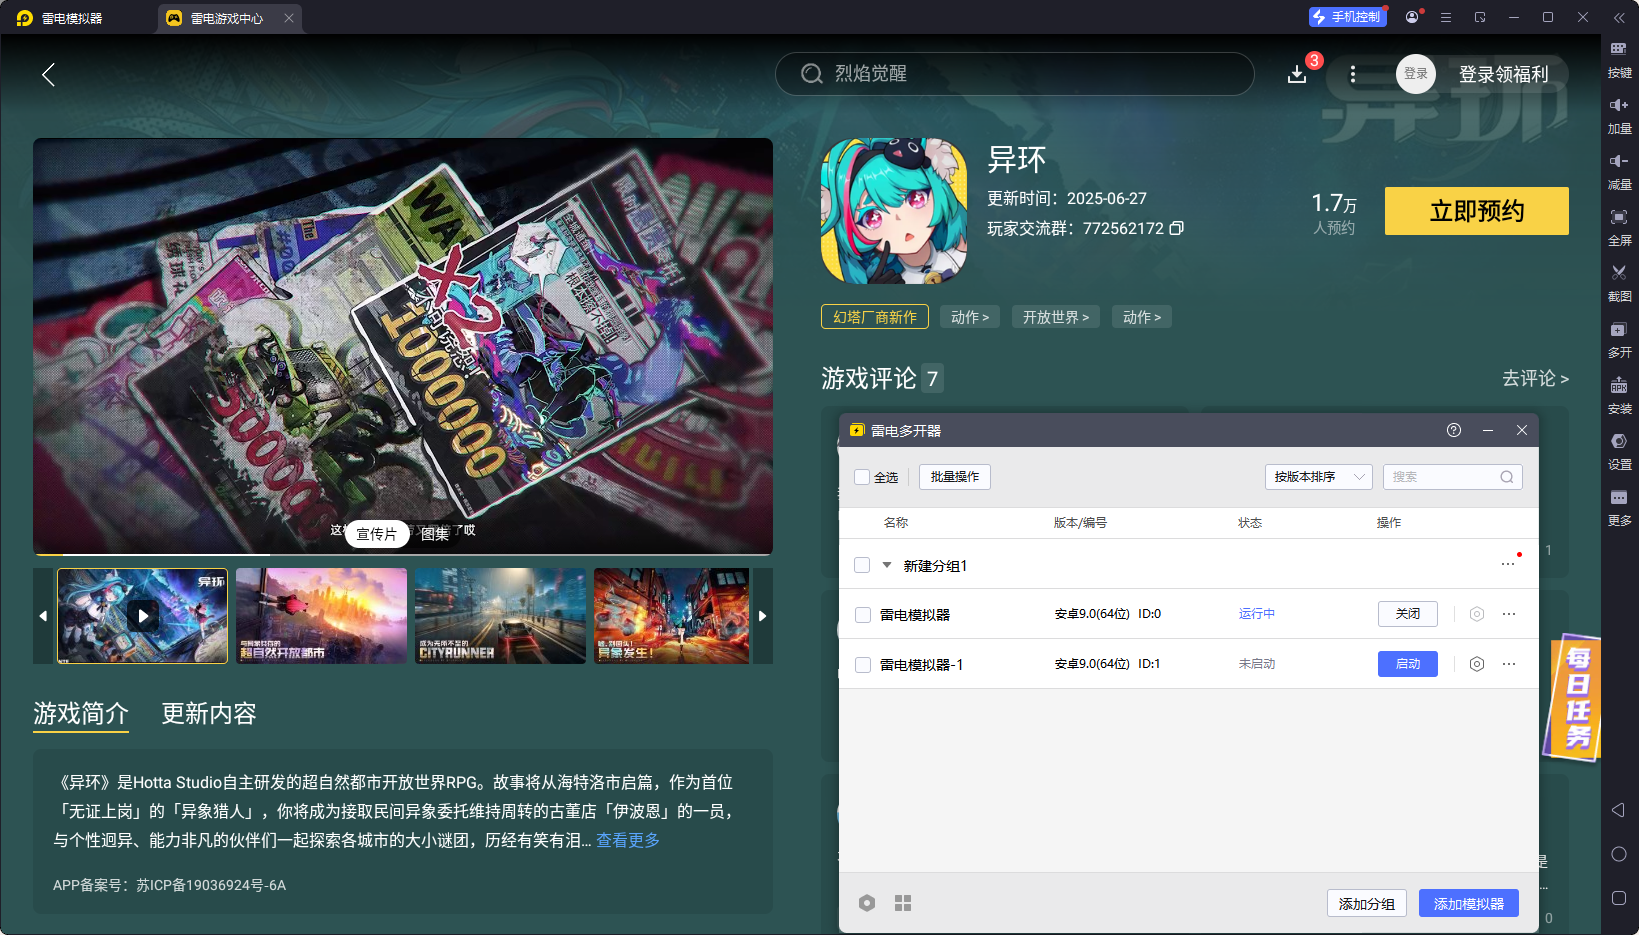Image resolution: width=1639 pixels, height=935 pixels.
Task: Check the 新建分组1 group checkbox
Action: (x=862, y=565)
